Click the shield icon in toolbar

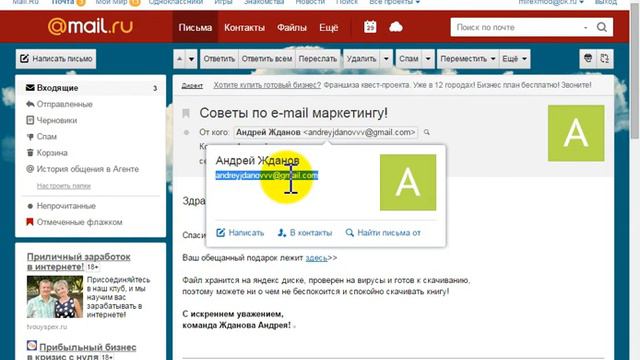(x=588, y=59)
